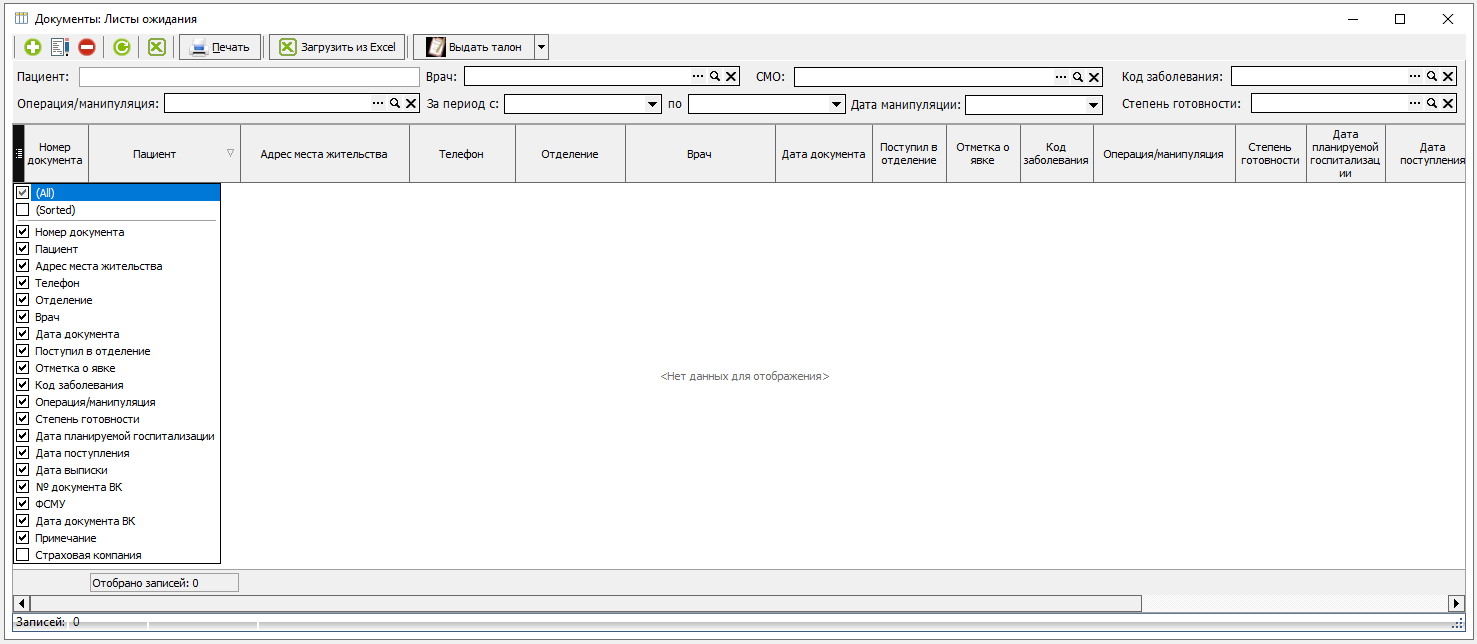Expand the Дата манипуляции dropdown
1477x644 pixels.
click(1093, 104)
